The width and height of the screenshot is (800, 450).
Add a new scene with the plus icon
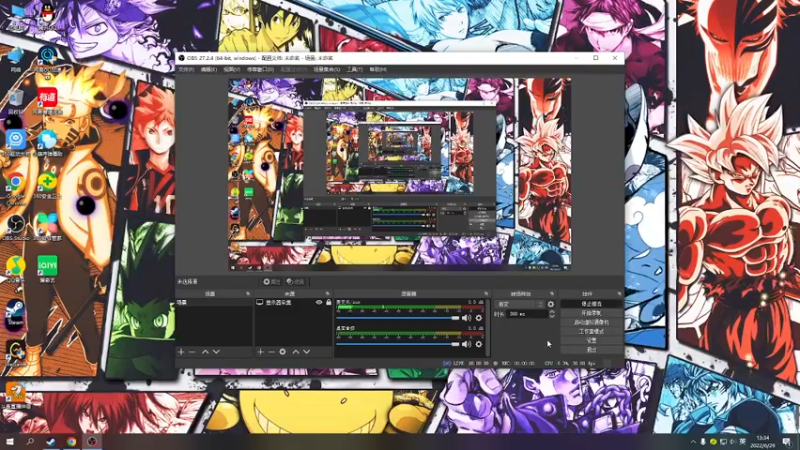pyautogui.click(x=181, y=352)
